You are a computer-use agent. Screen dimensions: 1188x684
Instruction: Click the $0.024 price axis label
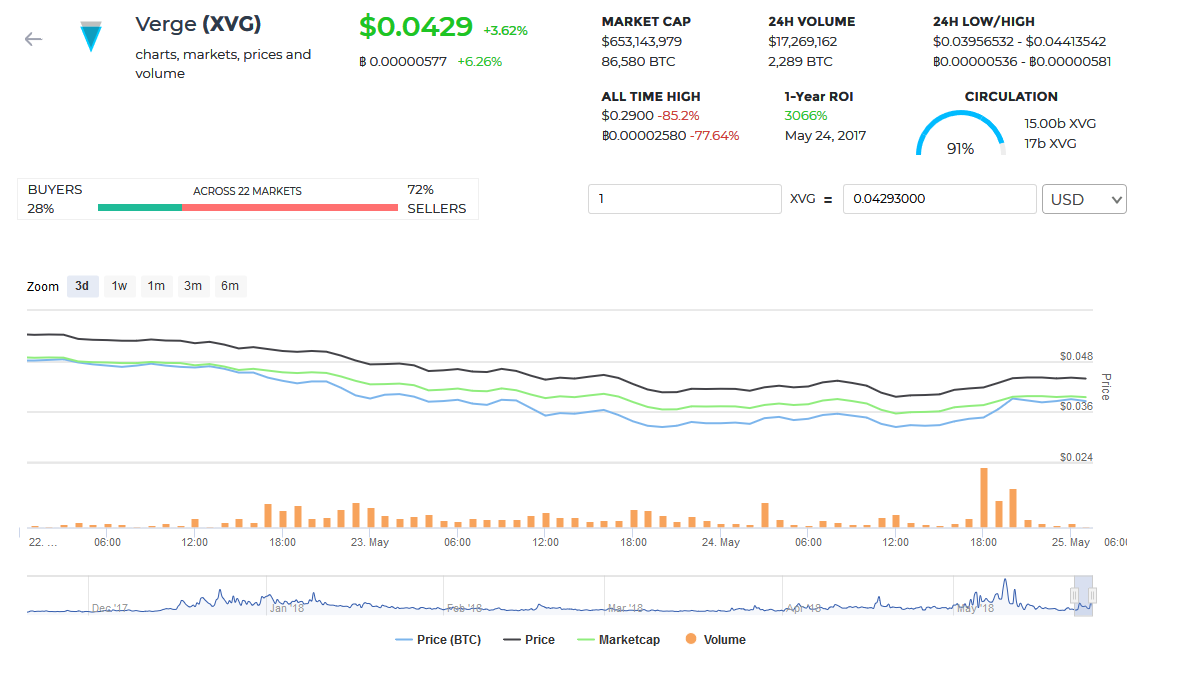1076,458
